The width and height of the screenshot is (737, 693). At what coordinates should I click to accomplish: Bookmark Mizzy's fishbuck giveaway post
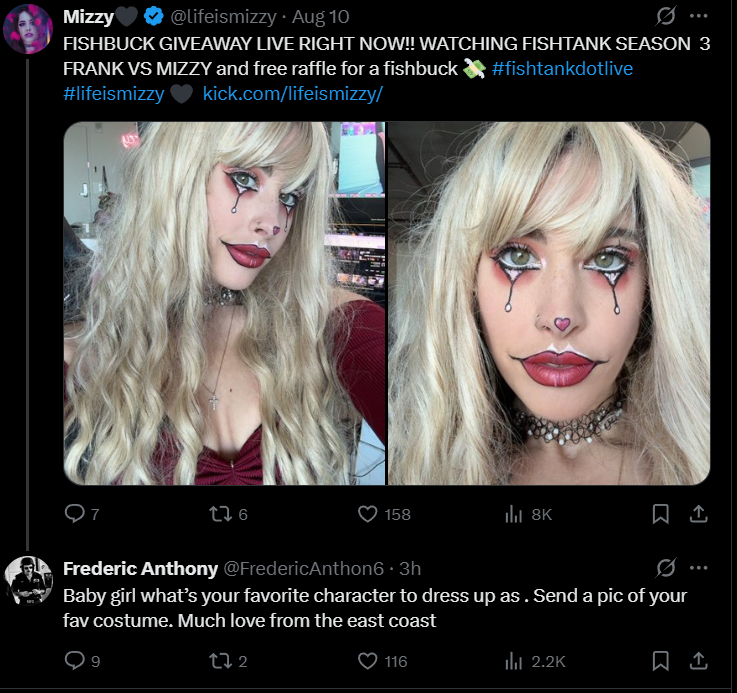click(660, 514)
